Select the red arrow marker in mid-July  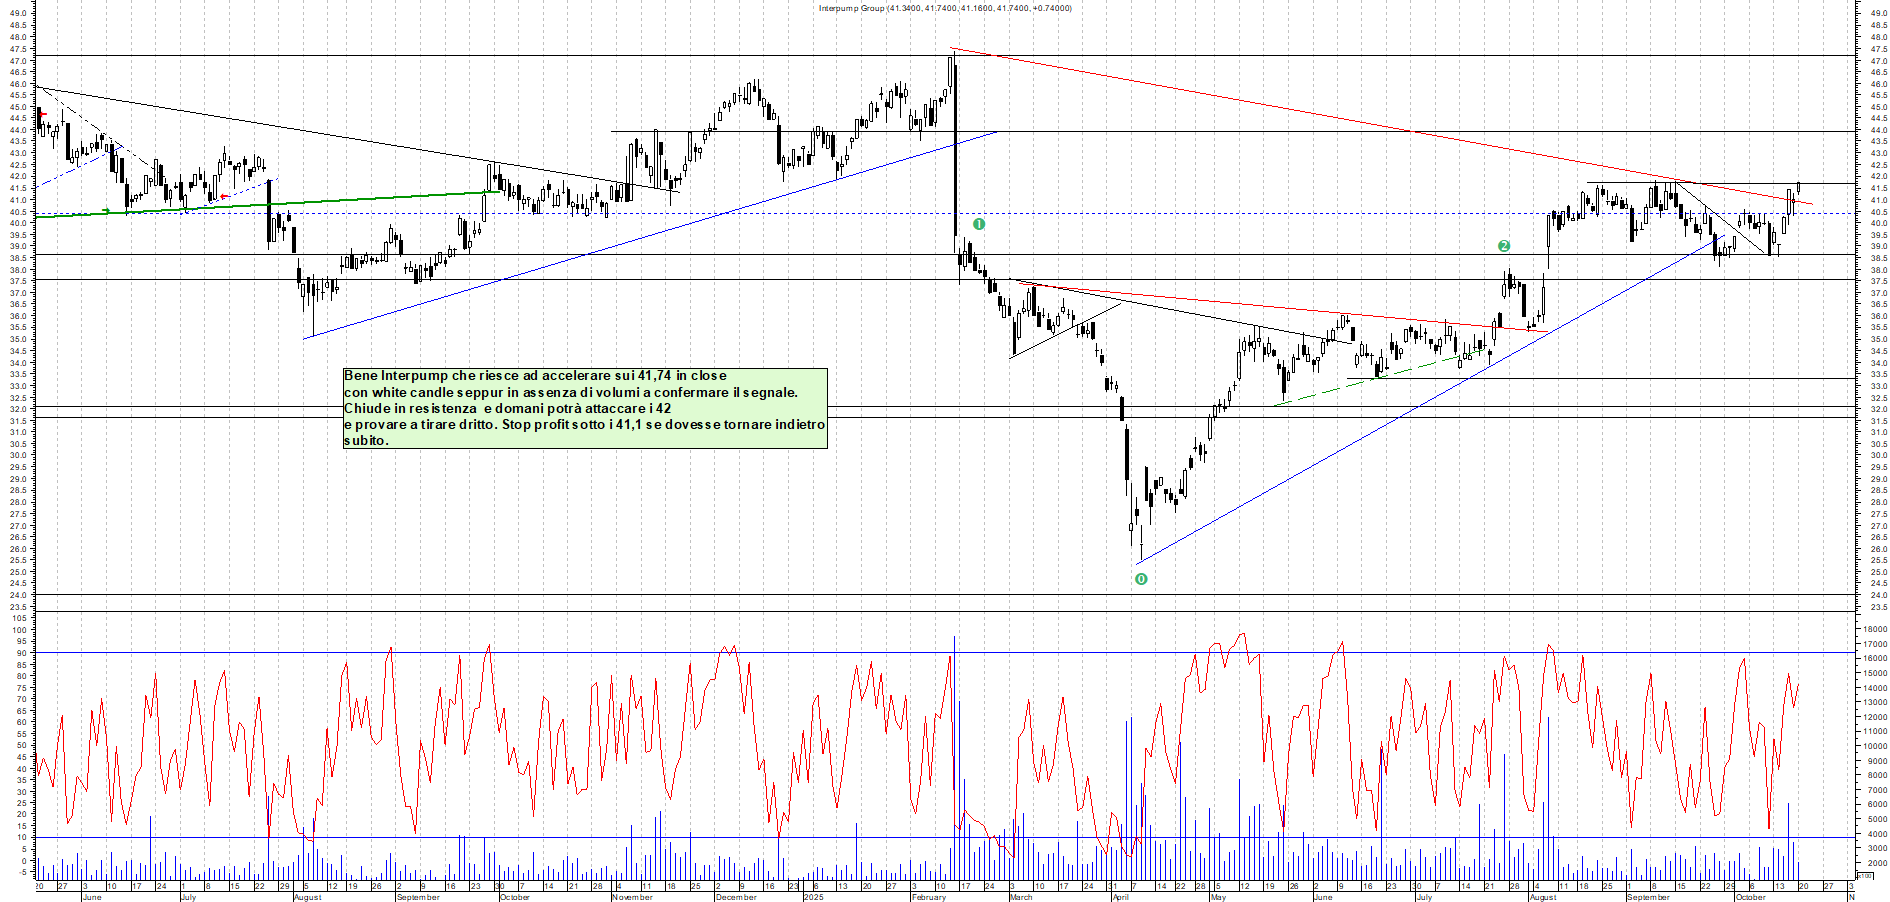(225, 196)
